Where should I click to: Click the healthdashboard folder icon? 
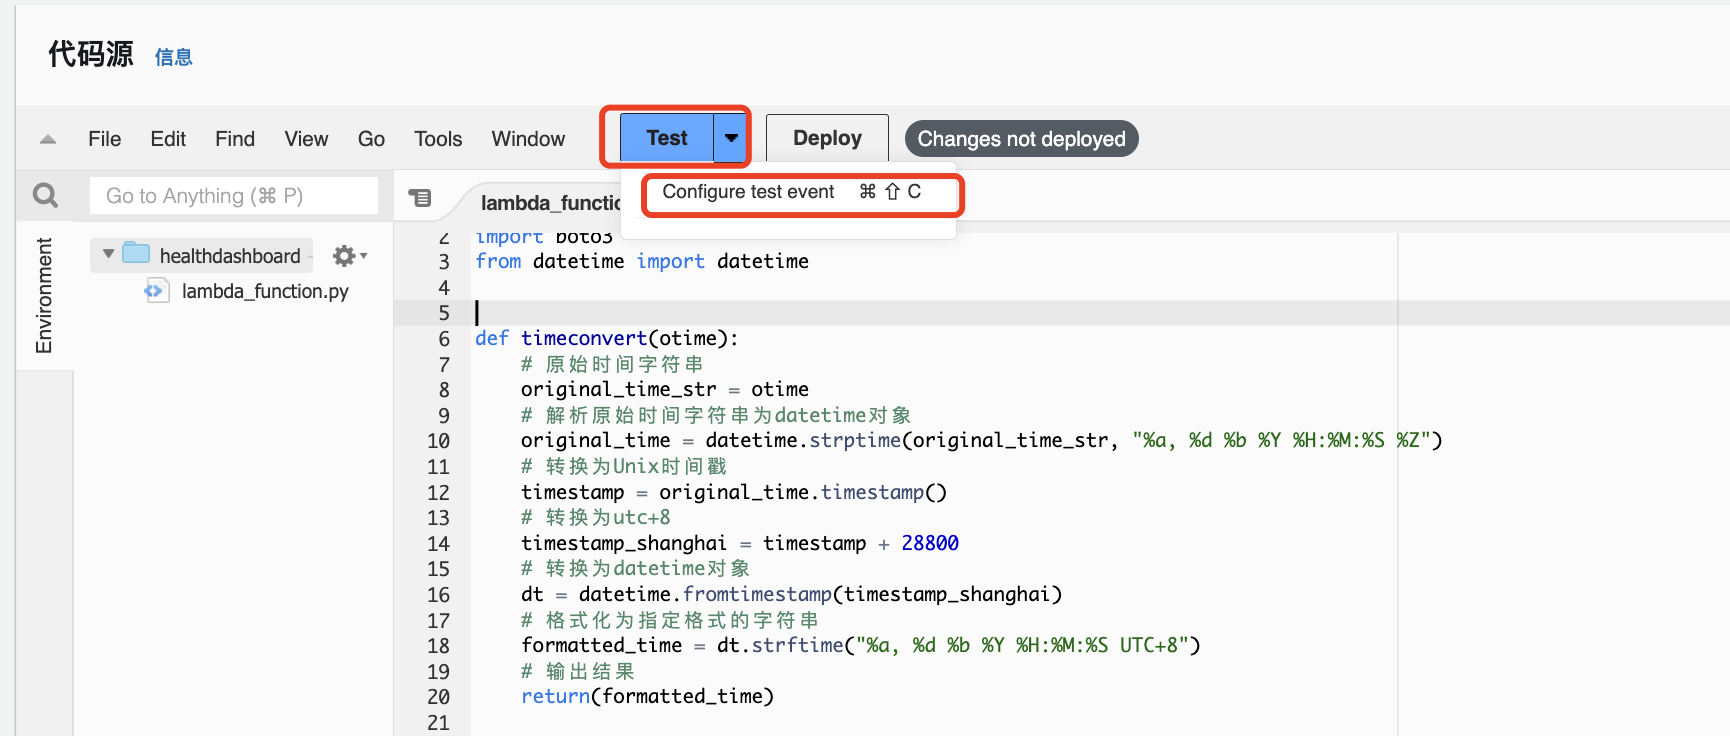136,253
